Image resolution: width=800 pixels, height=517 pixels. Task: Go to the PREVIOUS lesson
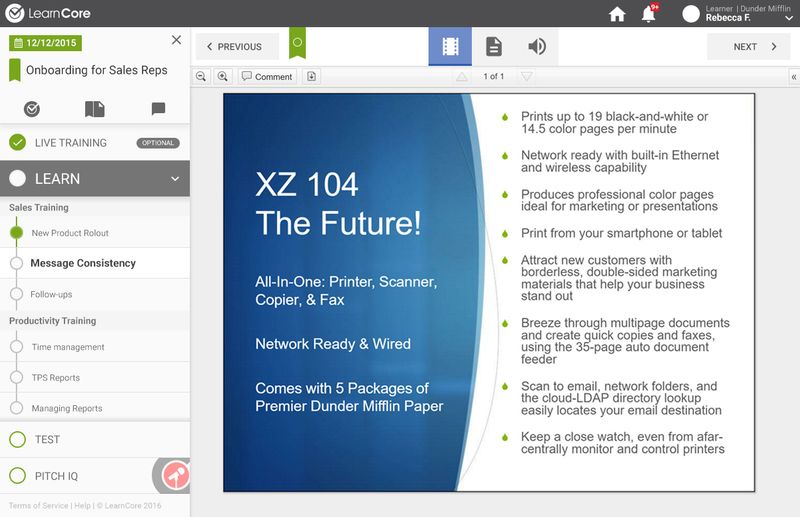(237, 47)
